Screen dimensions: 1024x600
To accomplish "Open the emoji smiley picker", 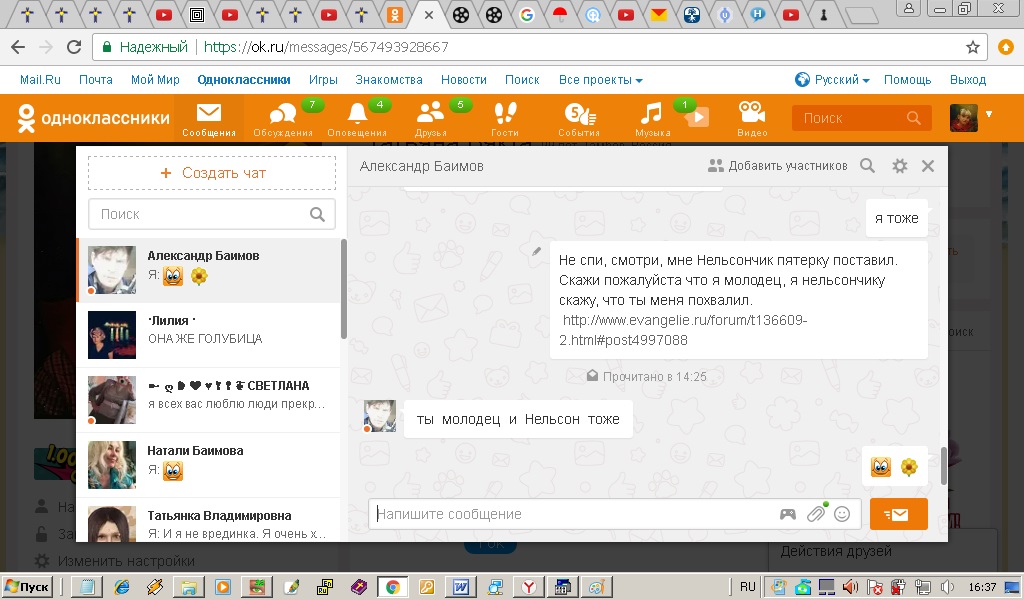I will (x=842, y=514).
